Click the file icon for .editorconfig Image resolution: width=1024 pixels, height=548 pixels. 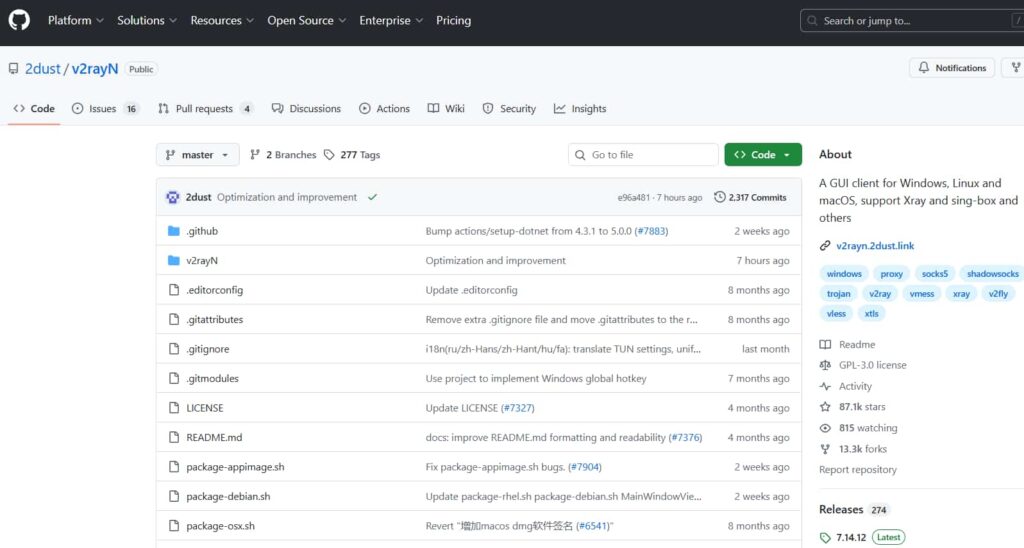(174, 290)
